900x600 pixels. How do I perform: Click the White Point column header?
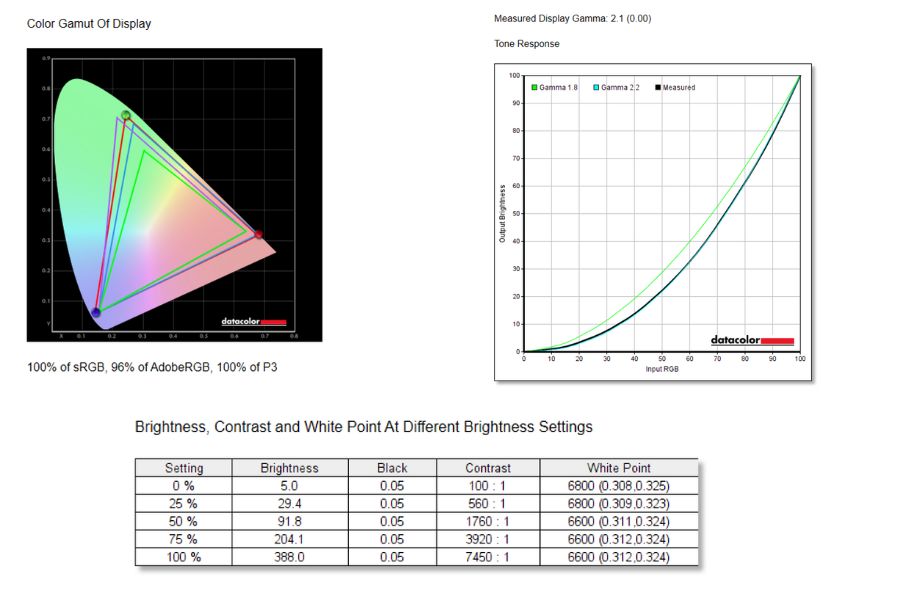coord(618,467)
